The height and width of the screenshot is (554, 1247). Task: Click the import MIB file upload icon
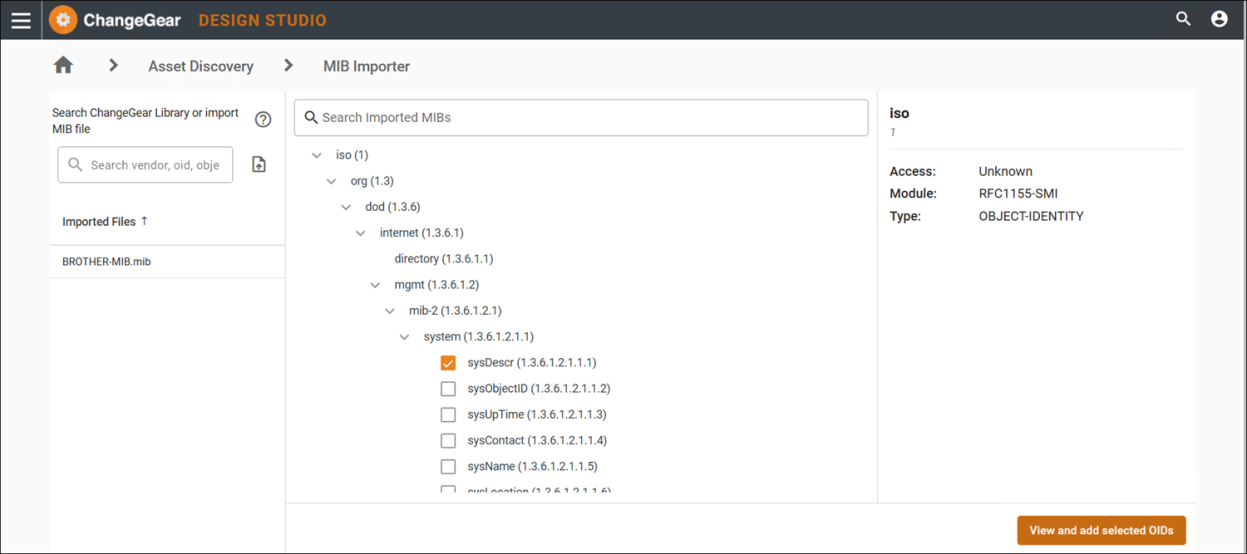click(x=259, y=165)
